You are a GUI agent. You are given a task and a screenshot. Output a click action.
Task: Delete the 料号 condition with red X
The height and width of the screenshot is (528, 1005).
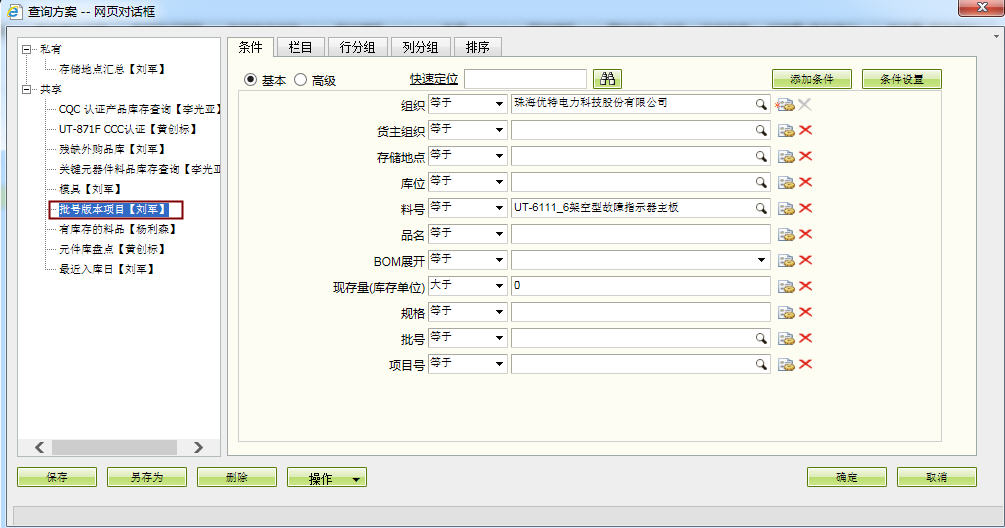(806, 208)
